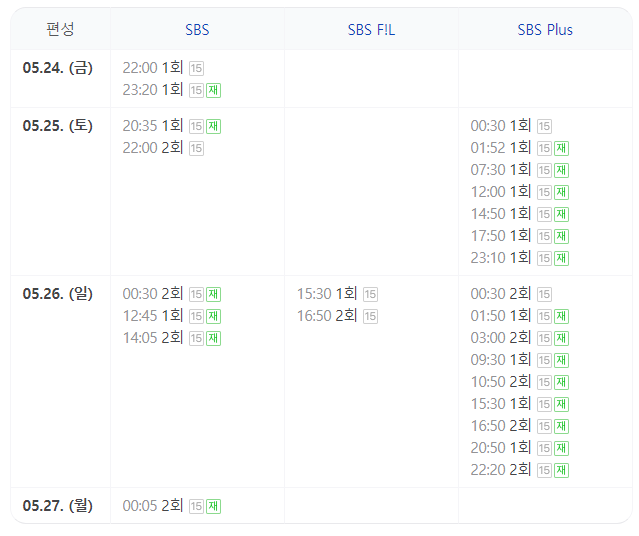Screen dimensions: 639x536
Task: Click the SBS Plus 07:30 1회 entry
Action: pos(501,170)
